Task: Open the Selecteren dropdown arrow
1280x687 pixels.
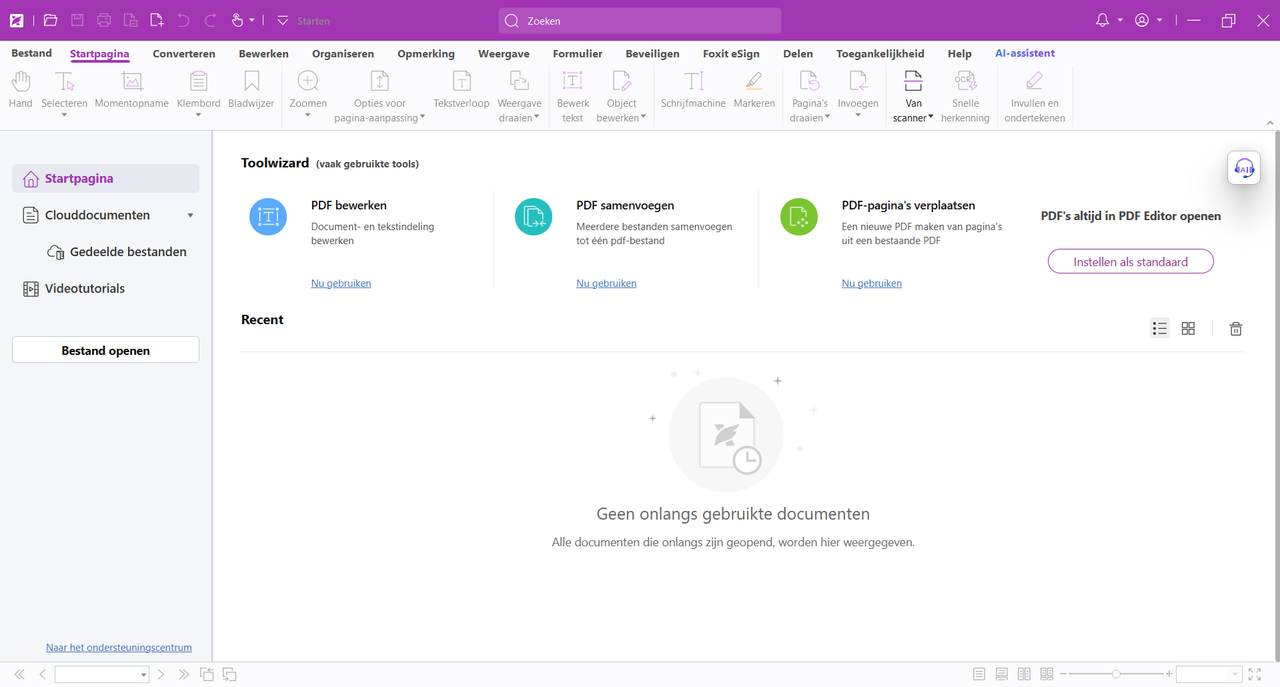Action: pyautogui.click(x=64, y=116)
